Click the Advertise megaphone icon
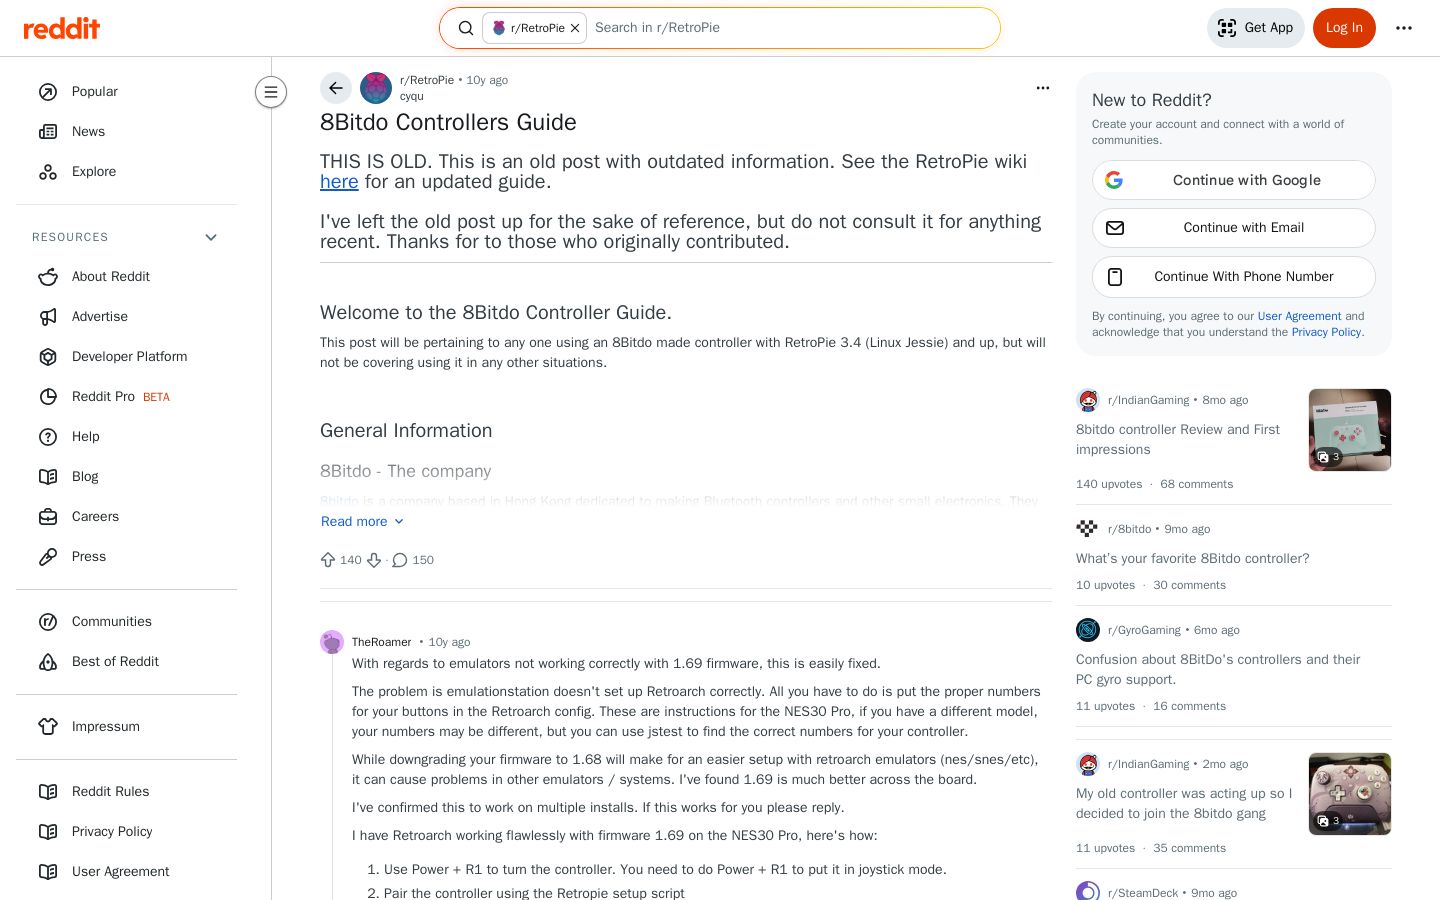 (x=48, y=317)
